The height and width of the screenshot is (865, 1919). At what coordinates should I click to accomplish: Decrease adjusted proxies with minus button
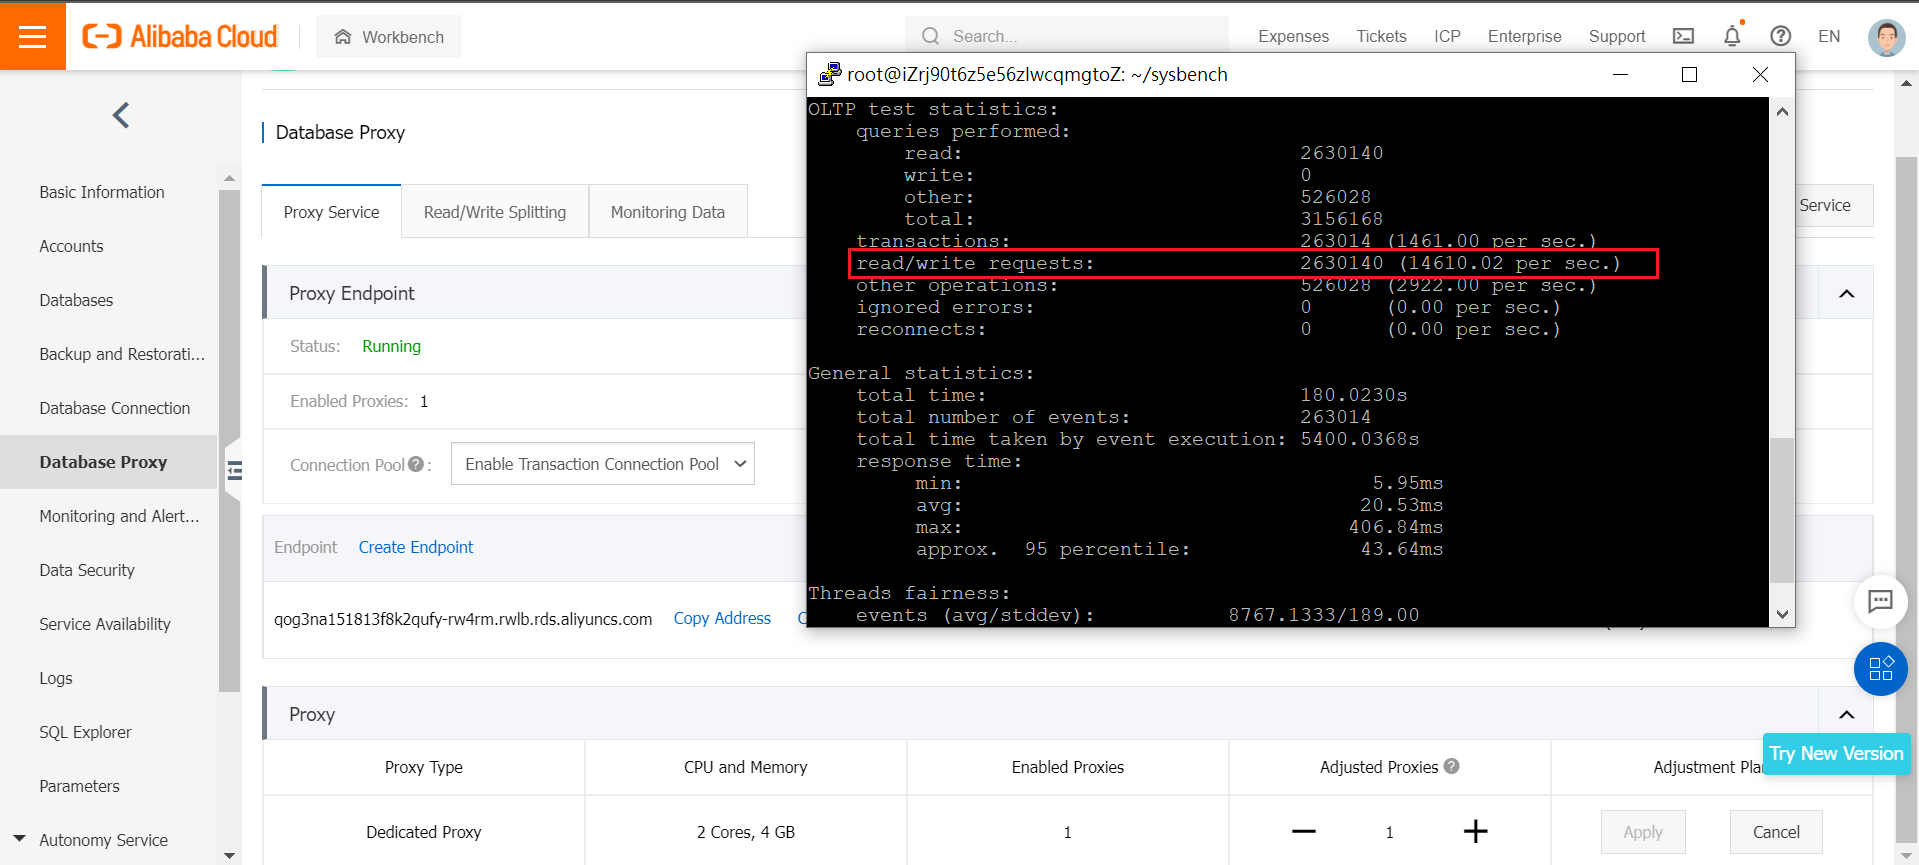[x=1303, y=832]
